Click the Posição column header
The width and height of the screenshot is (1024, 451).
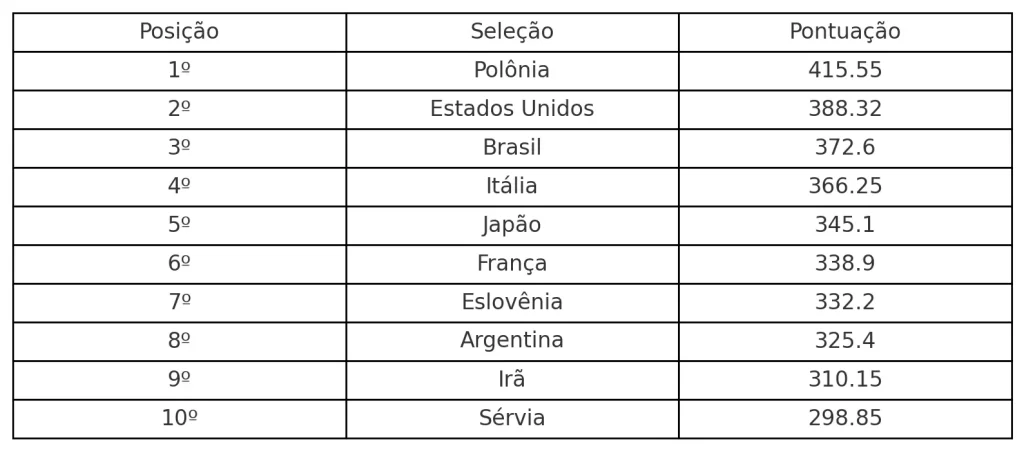[x=179, y=32]
